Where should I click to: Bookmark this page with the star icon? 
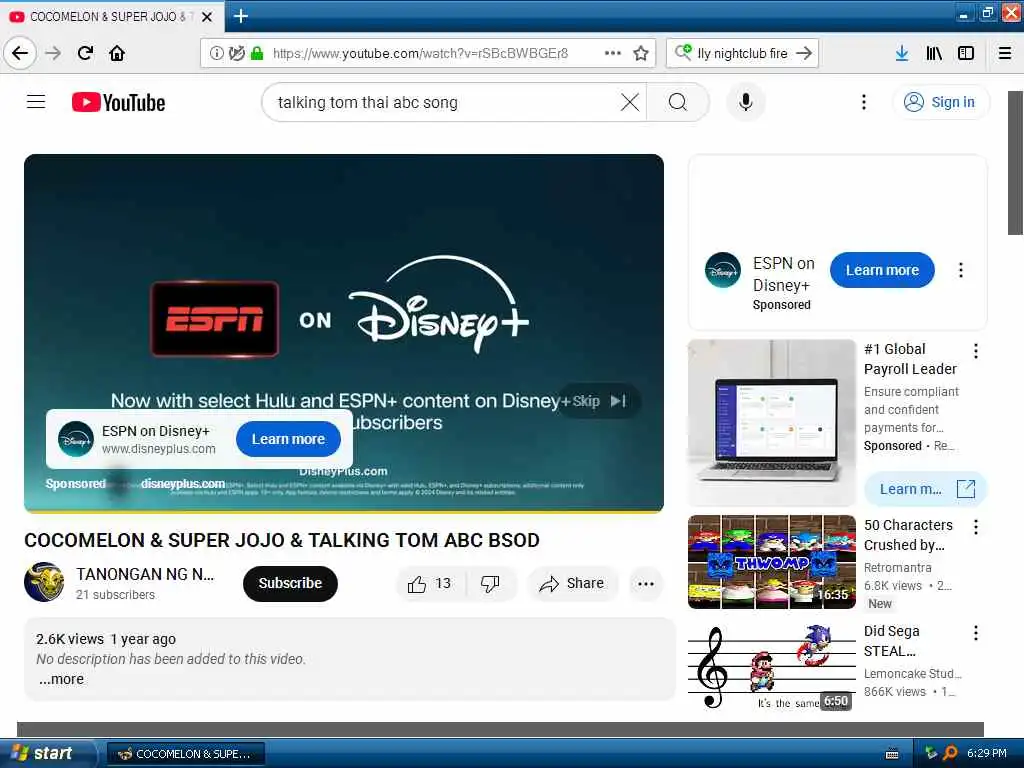point(641,53)
